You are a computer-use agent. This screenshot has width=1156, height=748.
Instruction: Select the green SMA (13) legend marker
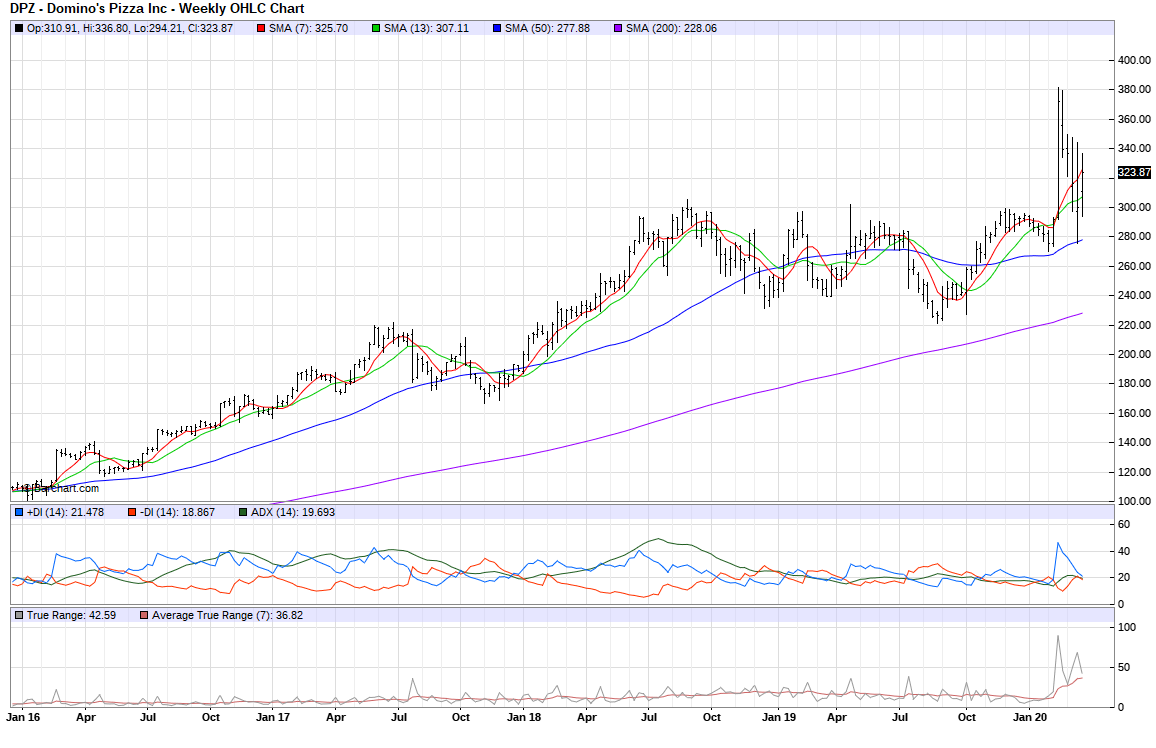point(376,28)
